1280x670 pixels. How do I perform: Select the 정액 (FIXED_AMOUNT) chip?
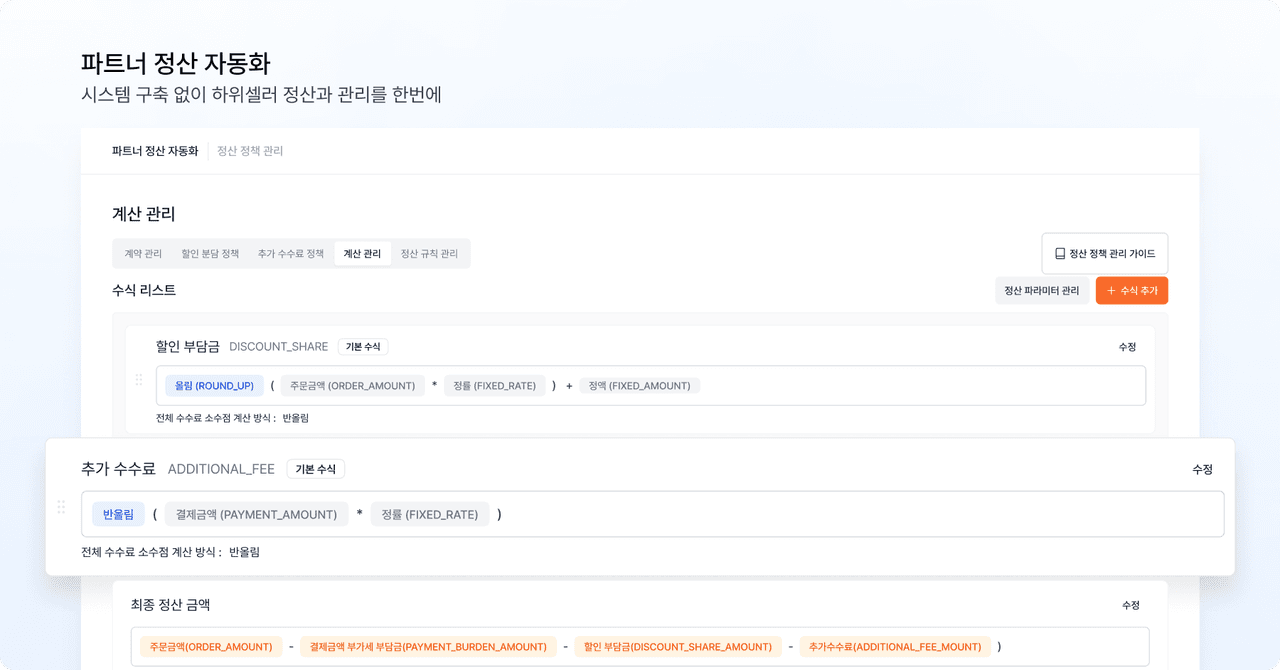click(639, 386)
